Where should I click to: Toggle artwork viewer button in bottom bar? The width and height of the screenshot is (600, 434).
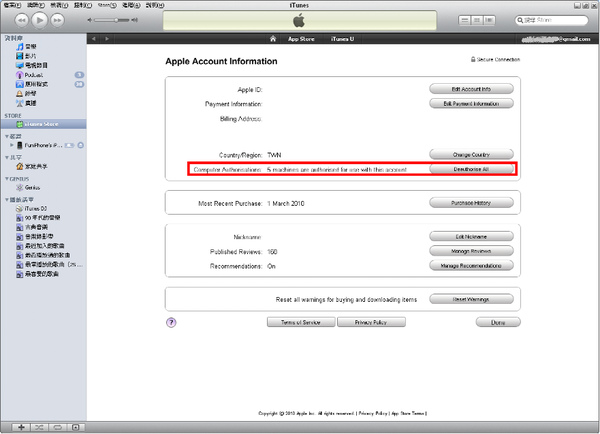75,427
